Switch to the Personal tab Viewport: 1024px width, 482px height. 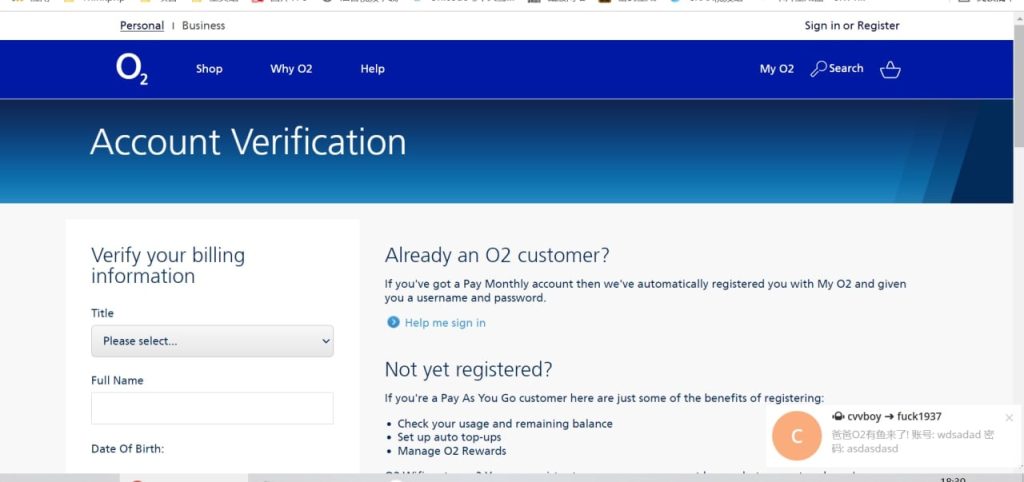pos(142,25)
